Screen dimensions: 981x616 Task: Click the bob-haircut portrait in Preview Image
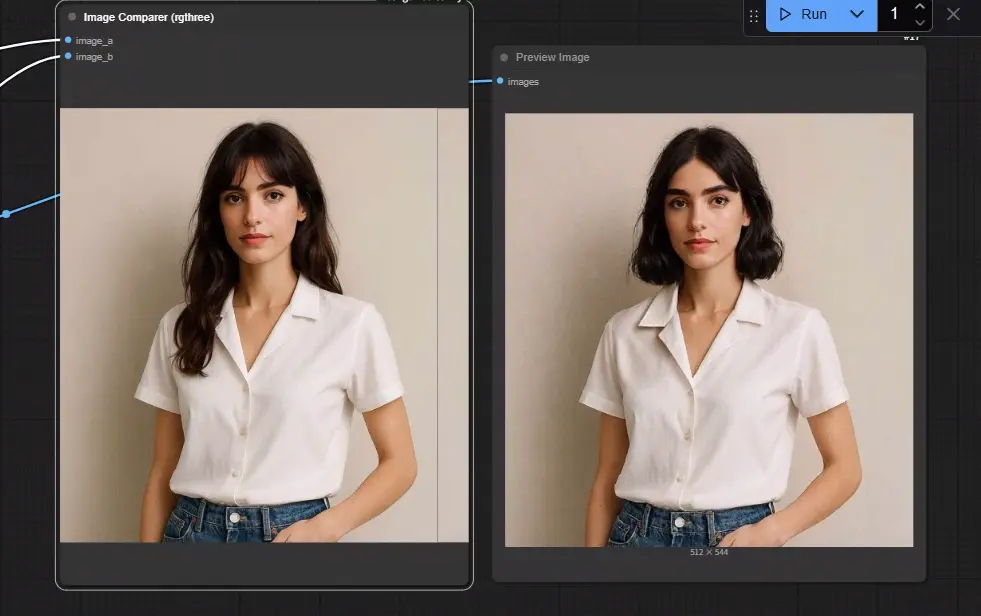(x=709, y=330)
